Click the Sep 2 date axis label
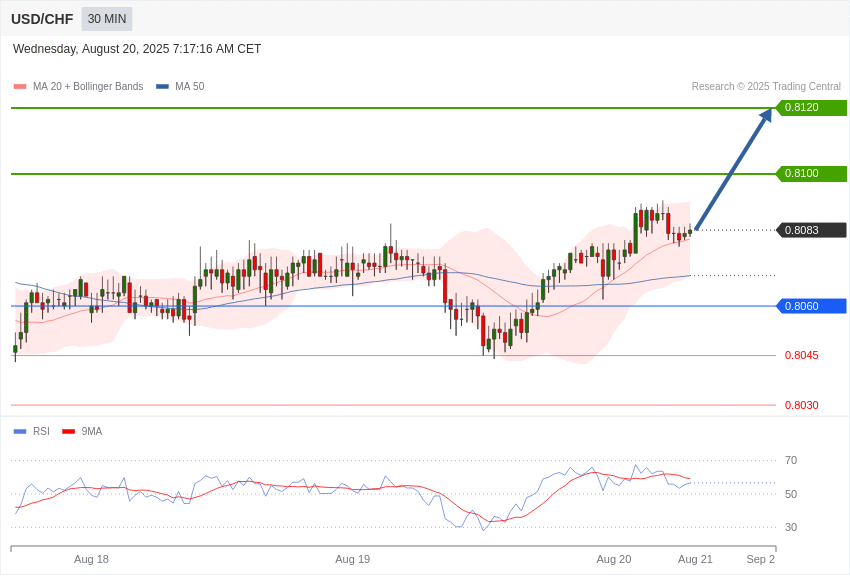The height and width of the screenshot is (576, 850). click(x=761, y=559)
